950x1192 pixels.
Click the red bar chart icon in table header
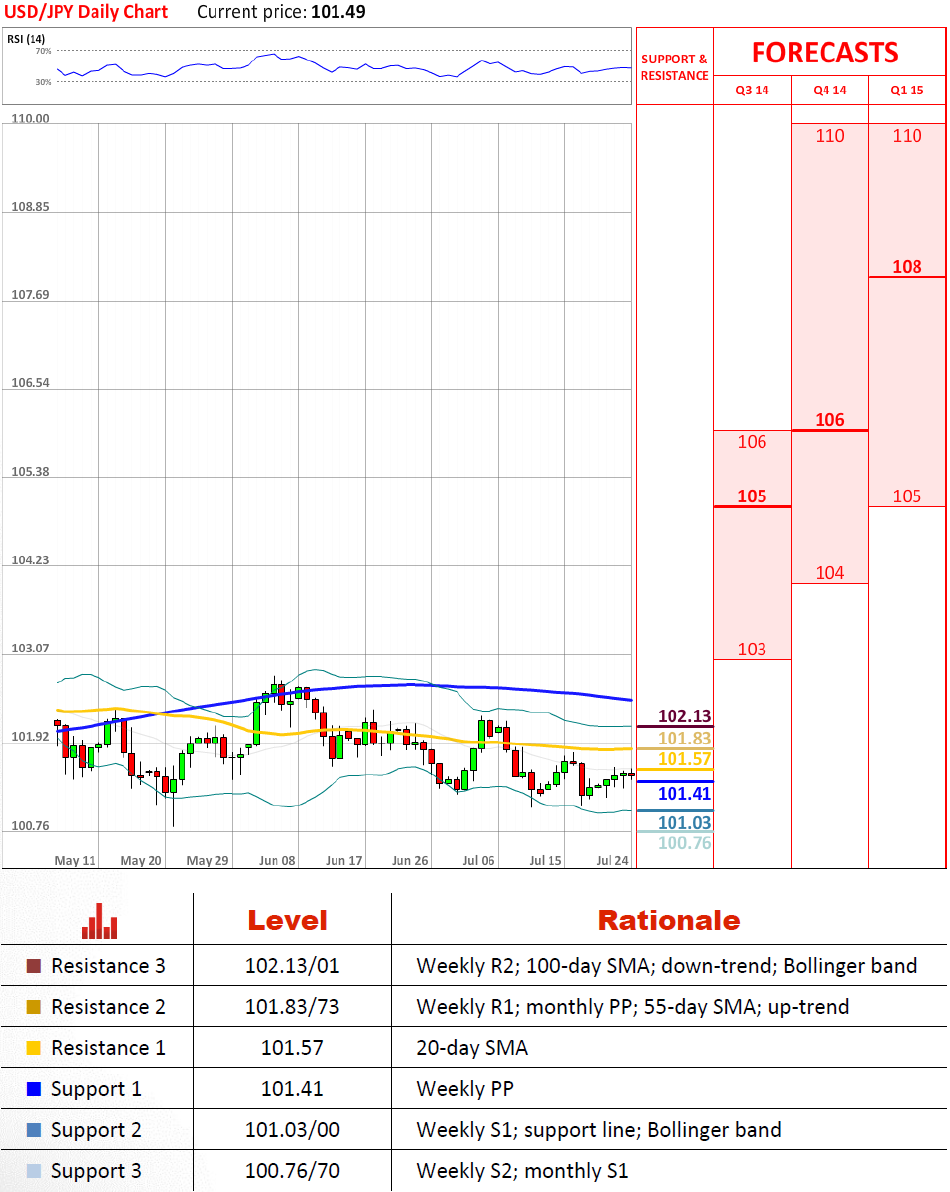pyautogui.click(x=100, y=921)
